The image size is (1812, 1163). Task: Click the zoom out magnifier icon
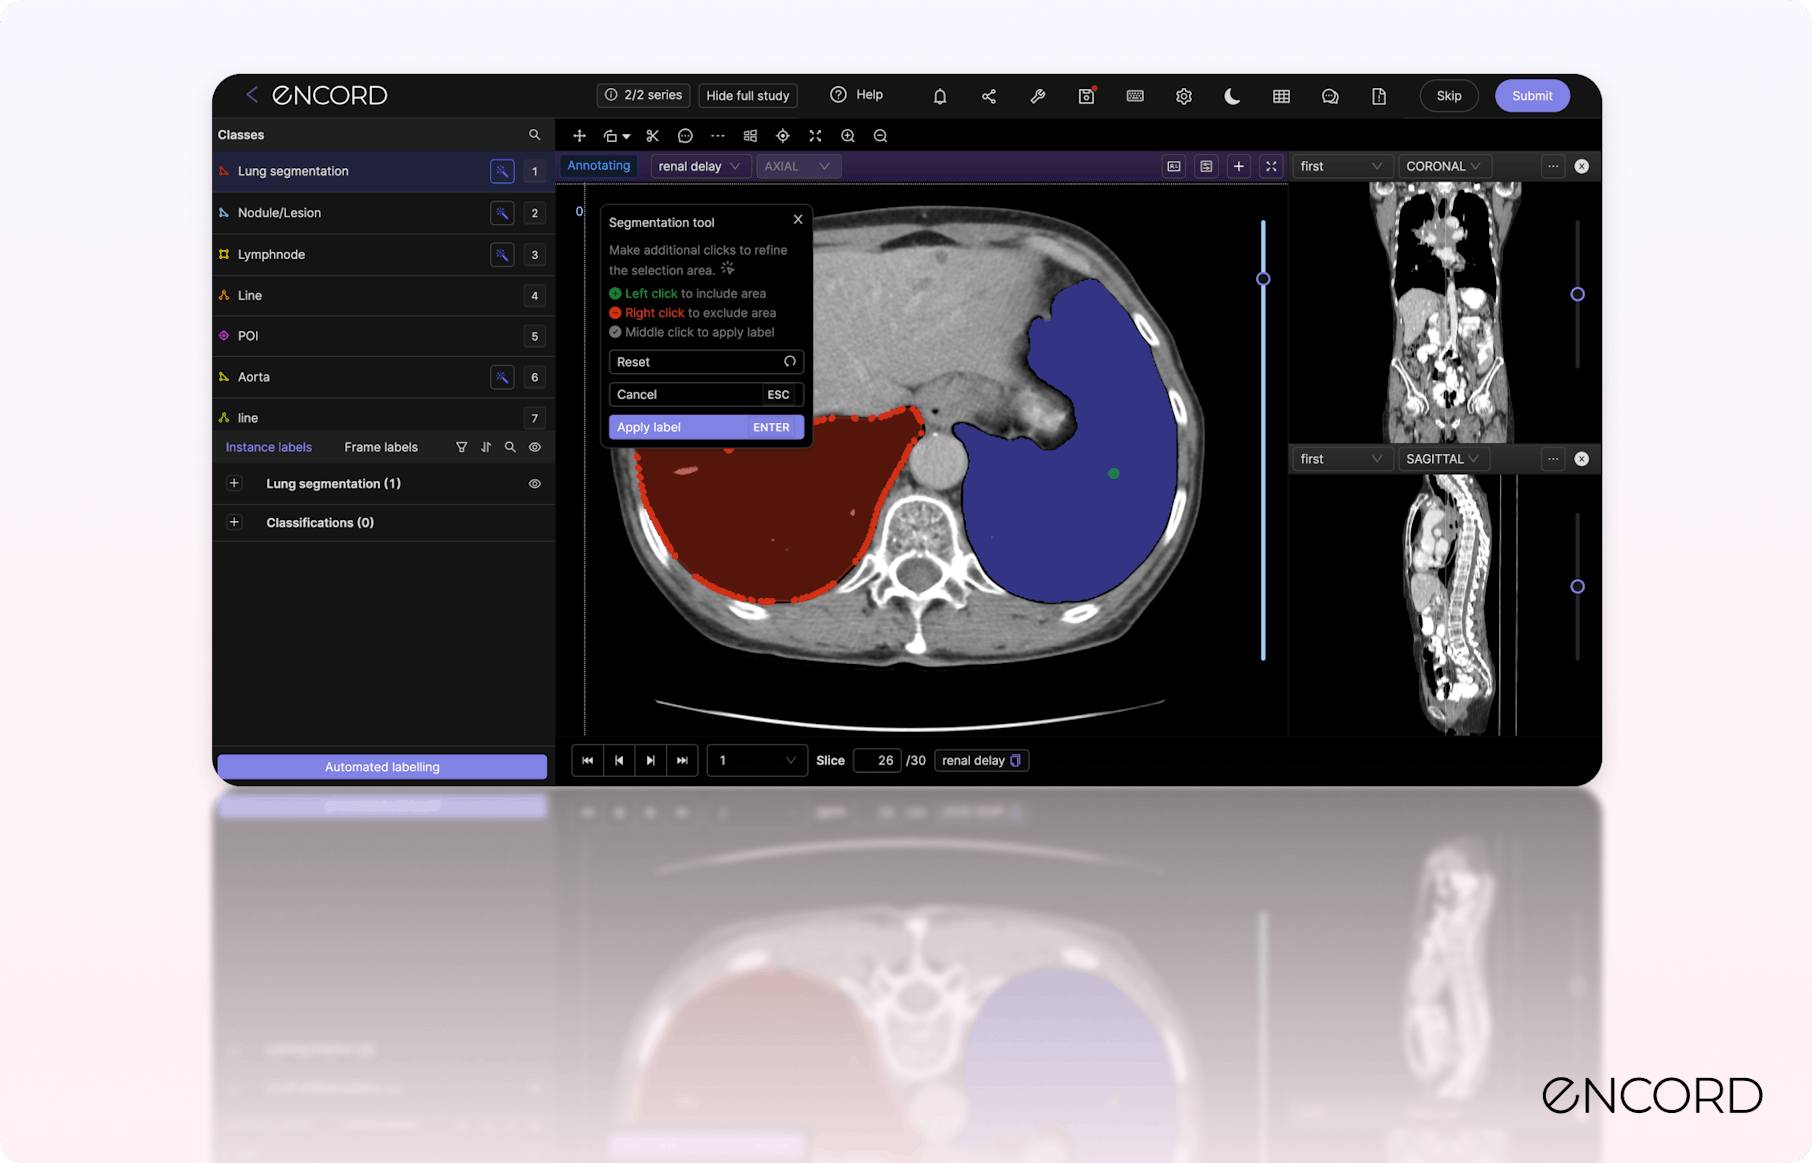880,135
